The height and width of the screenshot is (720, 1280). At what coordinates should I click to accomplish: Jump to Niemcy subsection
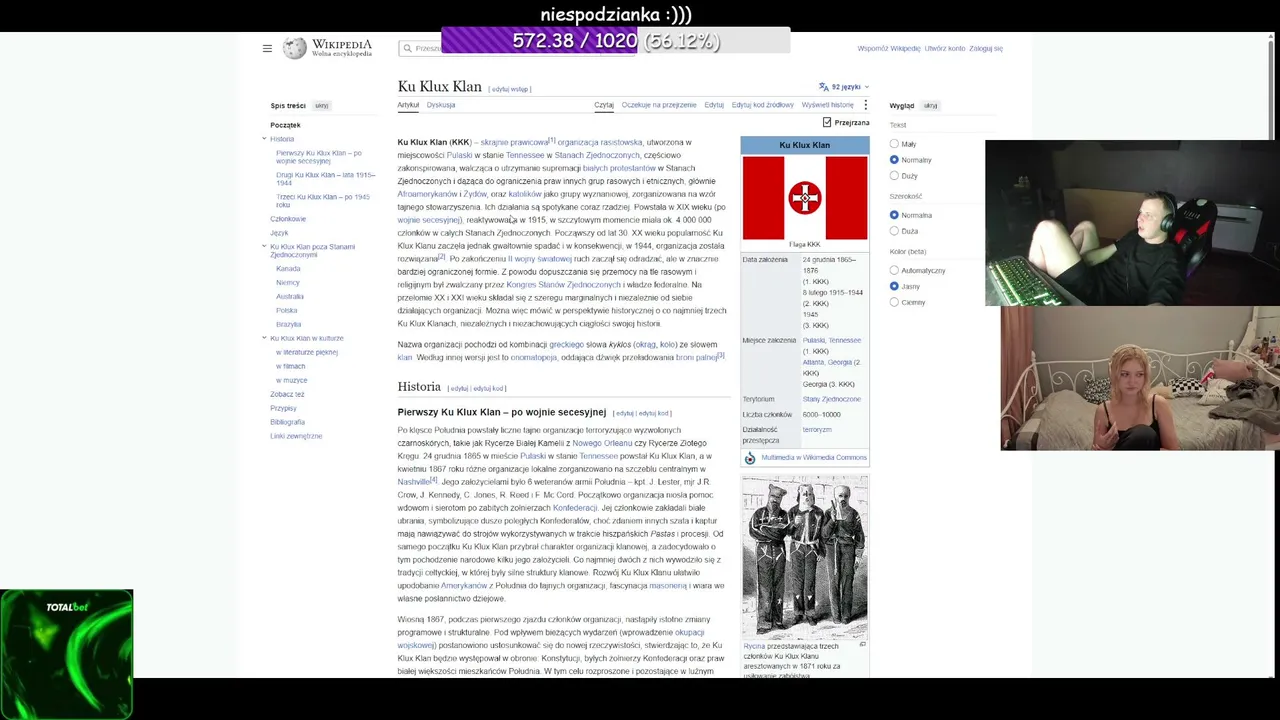point(288,283)
